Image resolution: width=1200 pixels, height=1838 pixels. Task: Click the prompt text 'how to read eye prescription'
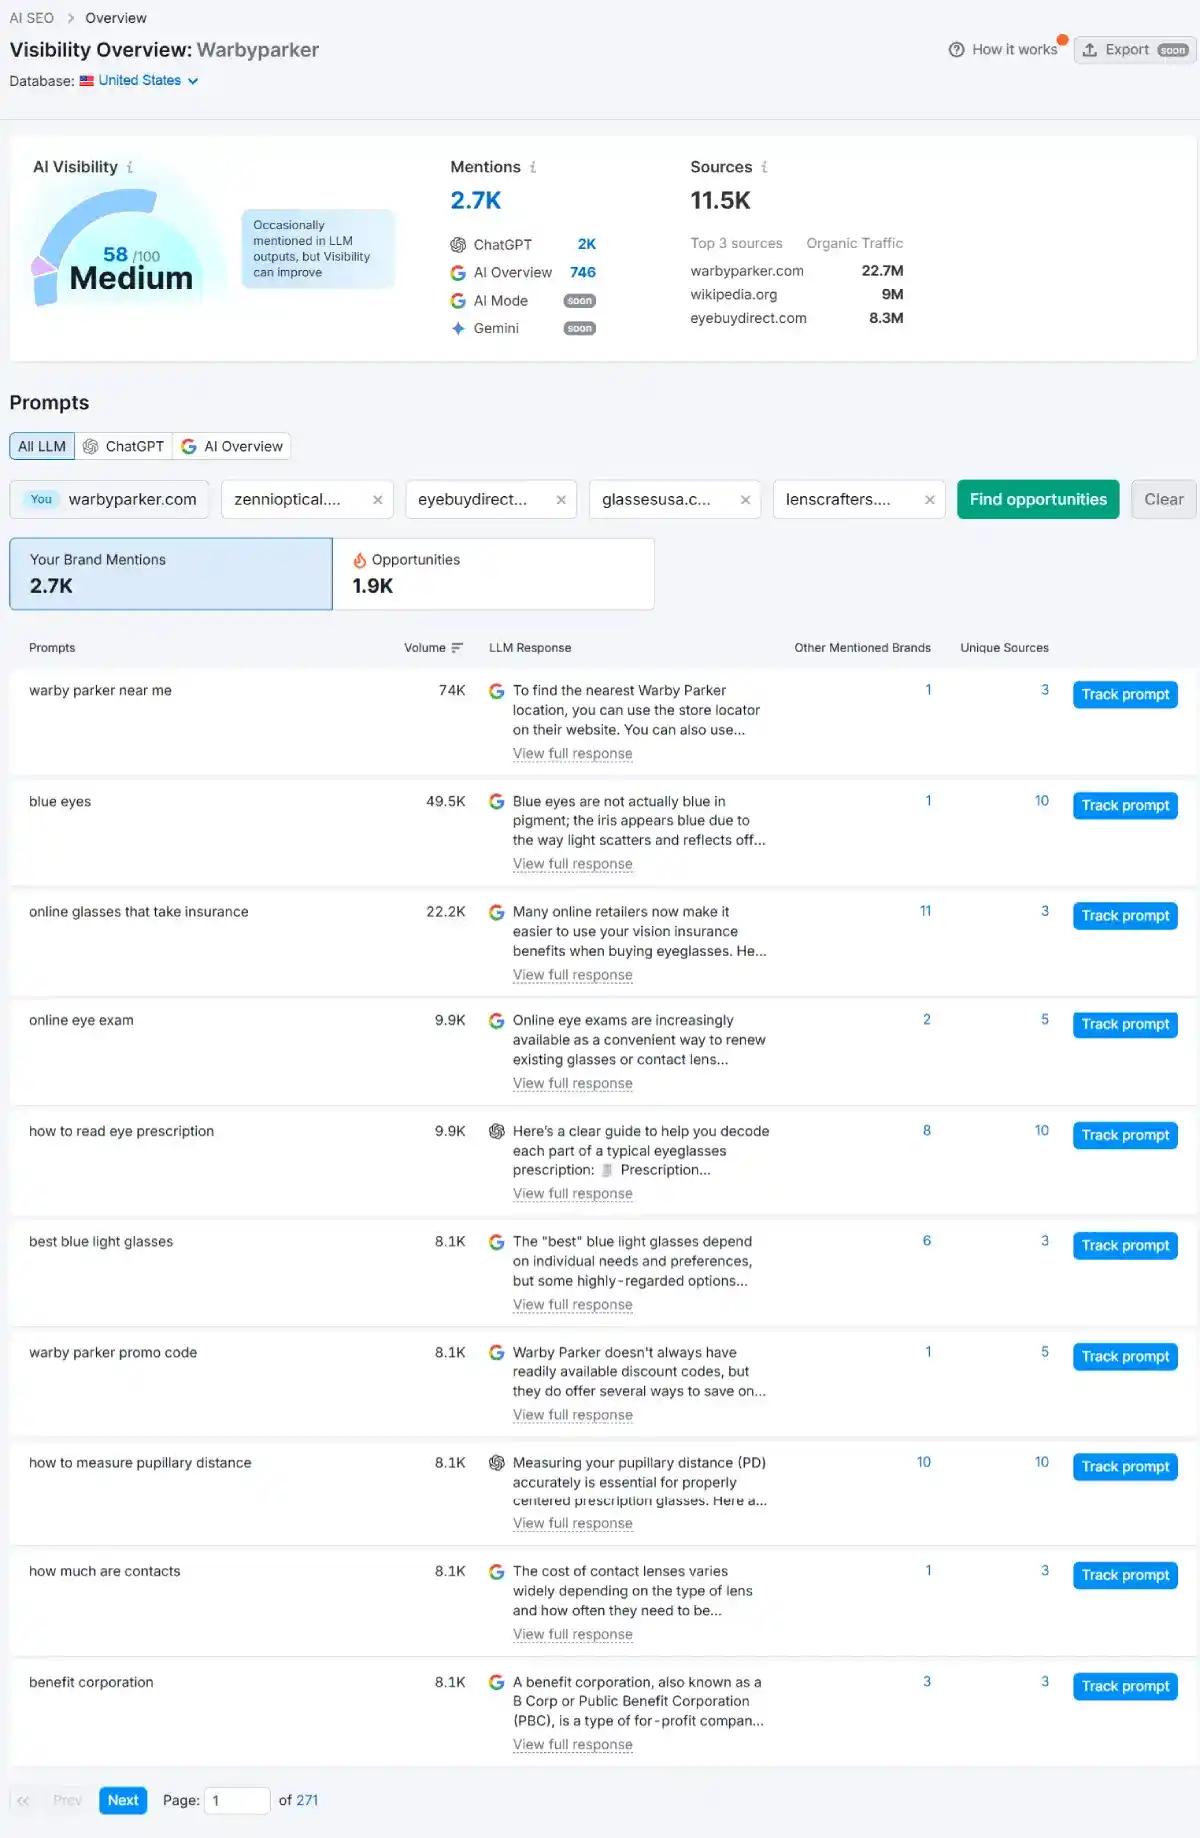click(x=122, y=1132)
